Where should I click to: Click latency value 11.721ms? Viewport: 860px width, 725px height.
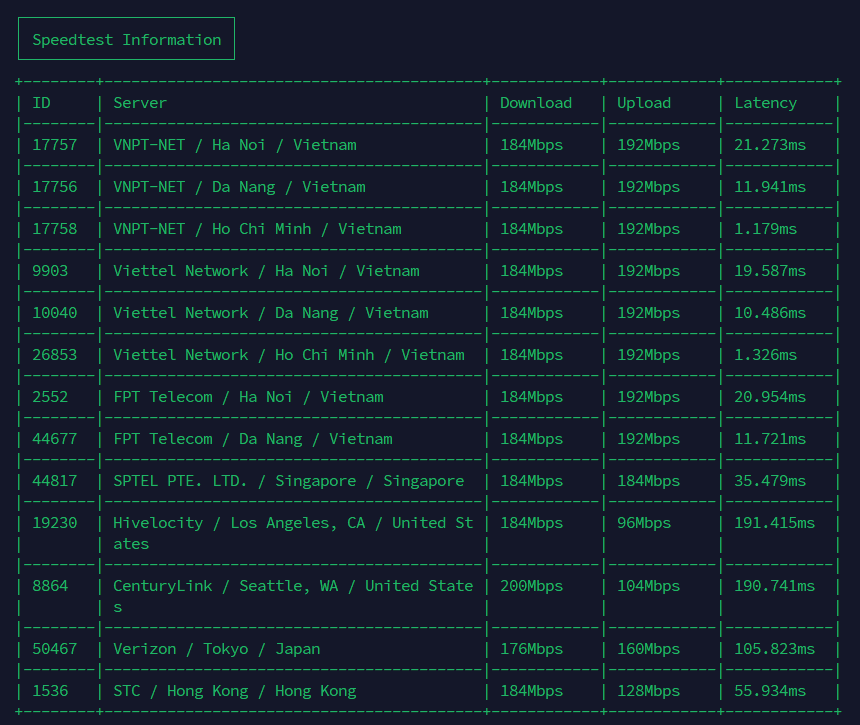click(x=770, y=439)
